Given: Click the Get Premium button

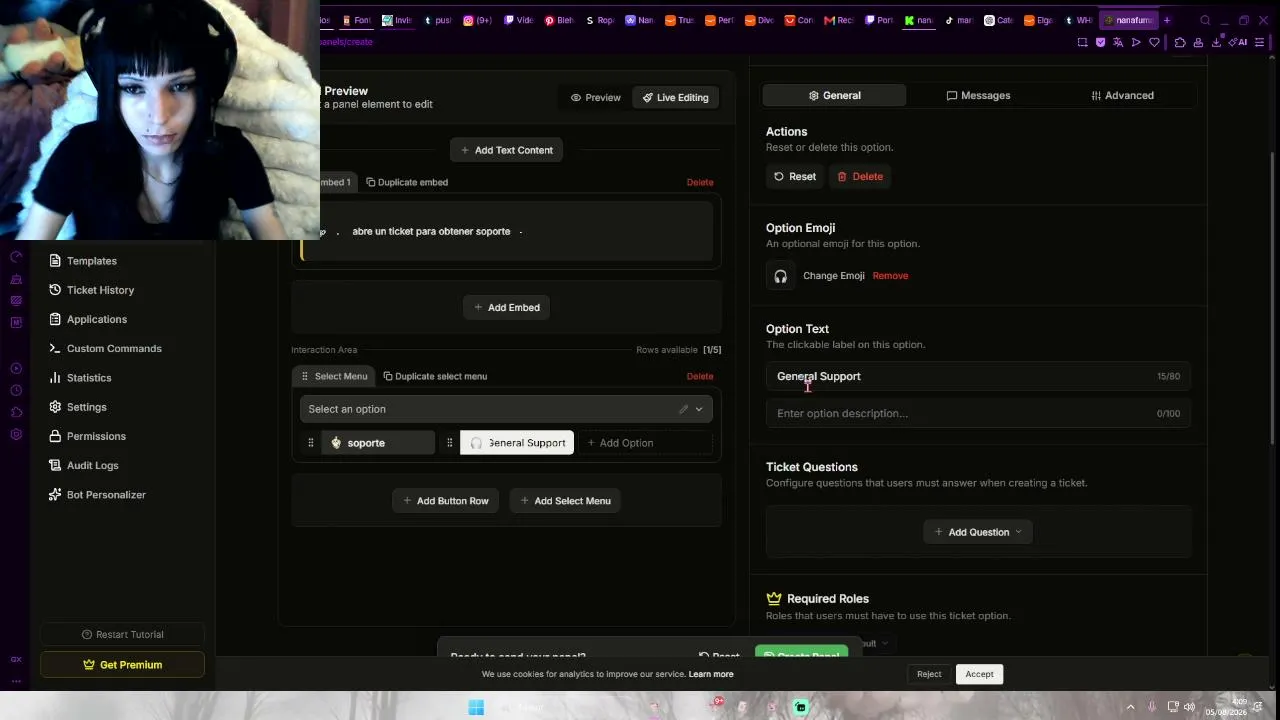Looking at the screenshot, I should coord(122,665).
